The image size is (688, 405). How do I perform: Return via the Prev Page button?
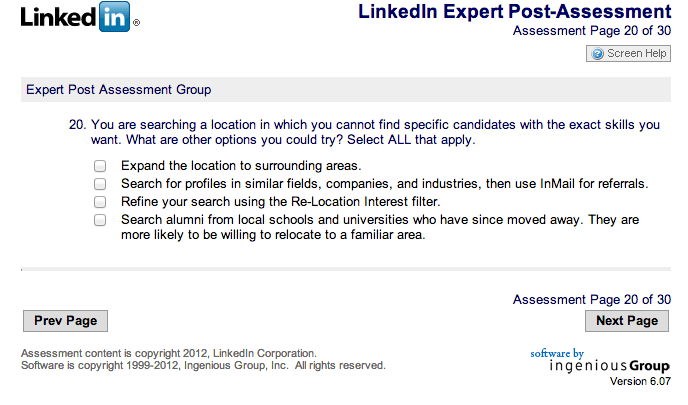pos(65,321)
